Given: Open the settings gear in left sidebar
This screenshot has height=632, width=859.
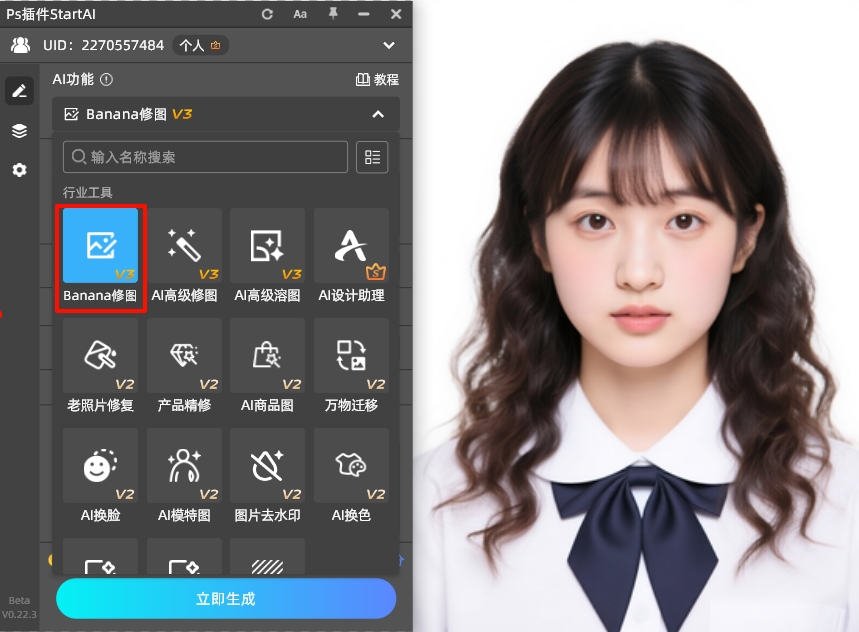Looking at the screenshot, I should click(18, 170).
